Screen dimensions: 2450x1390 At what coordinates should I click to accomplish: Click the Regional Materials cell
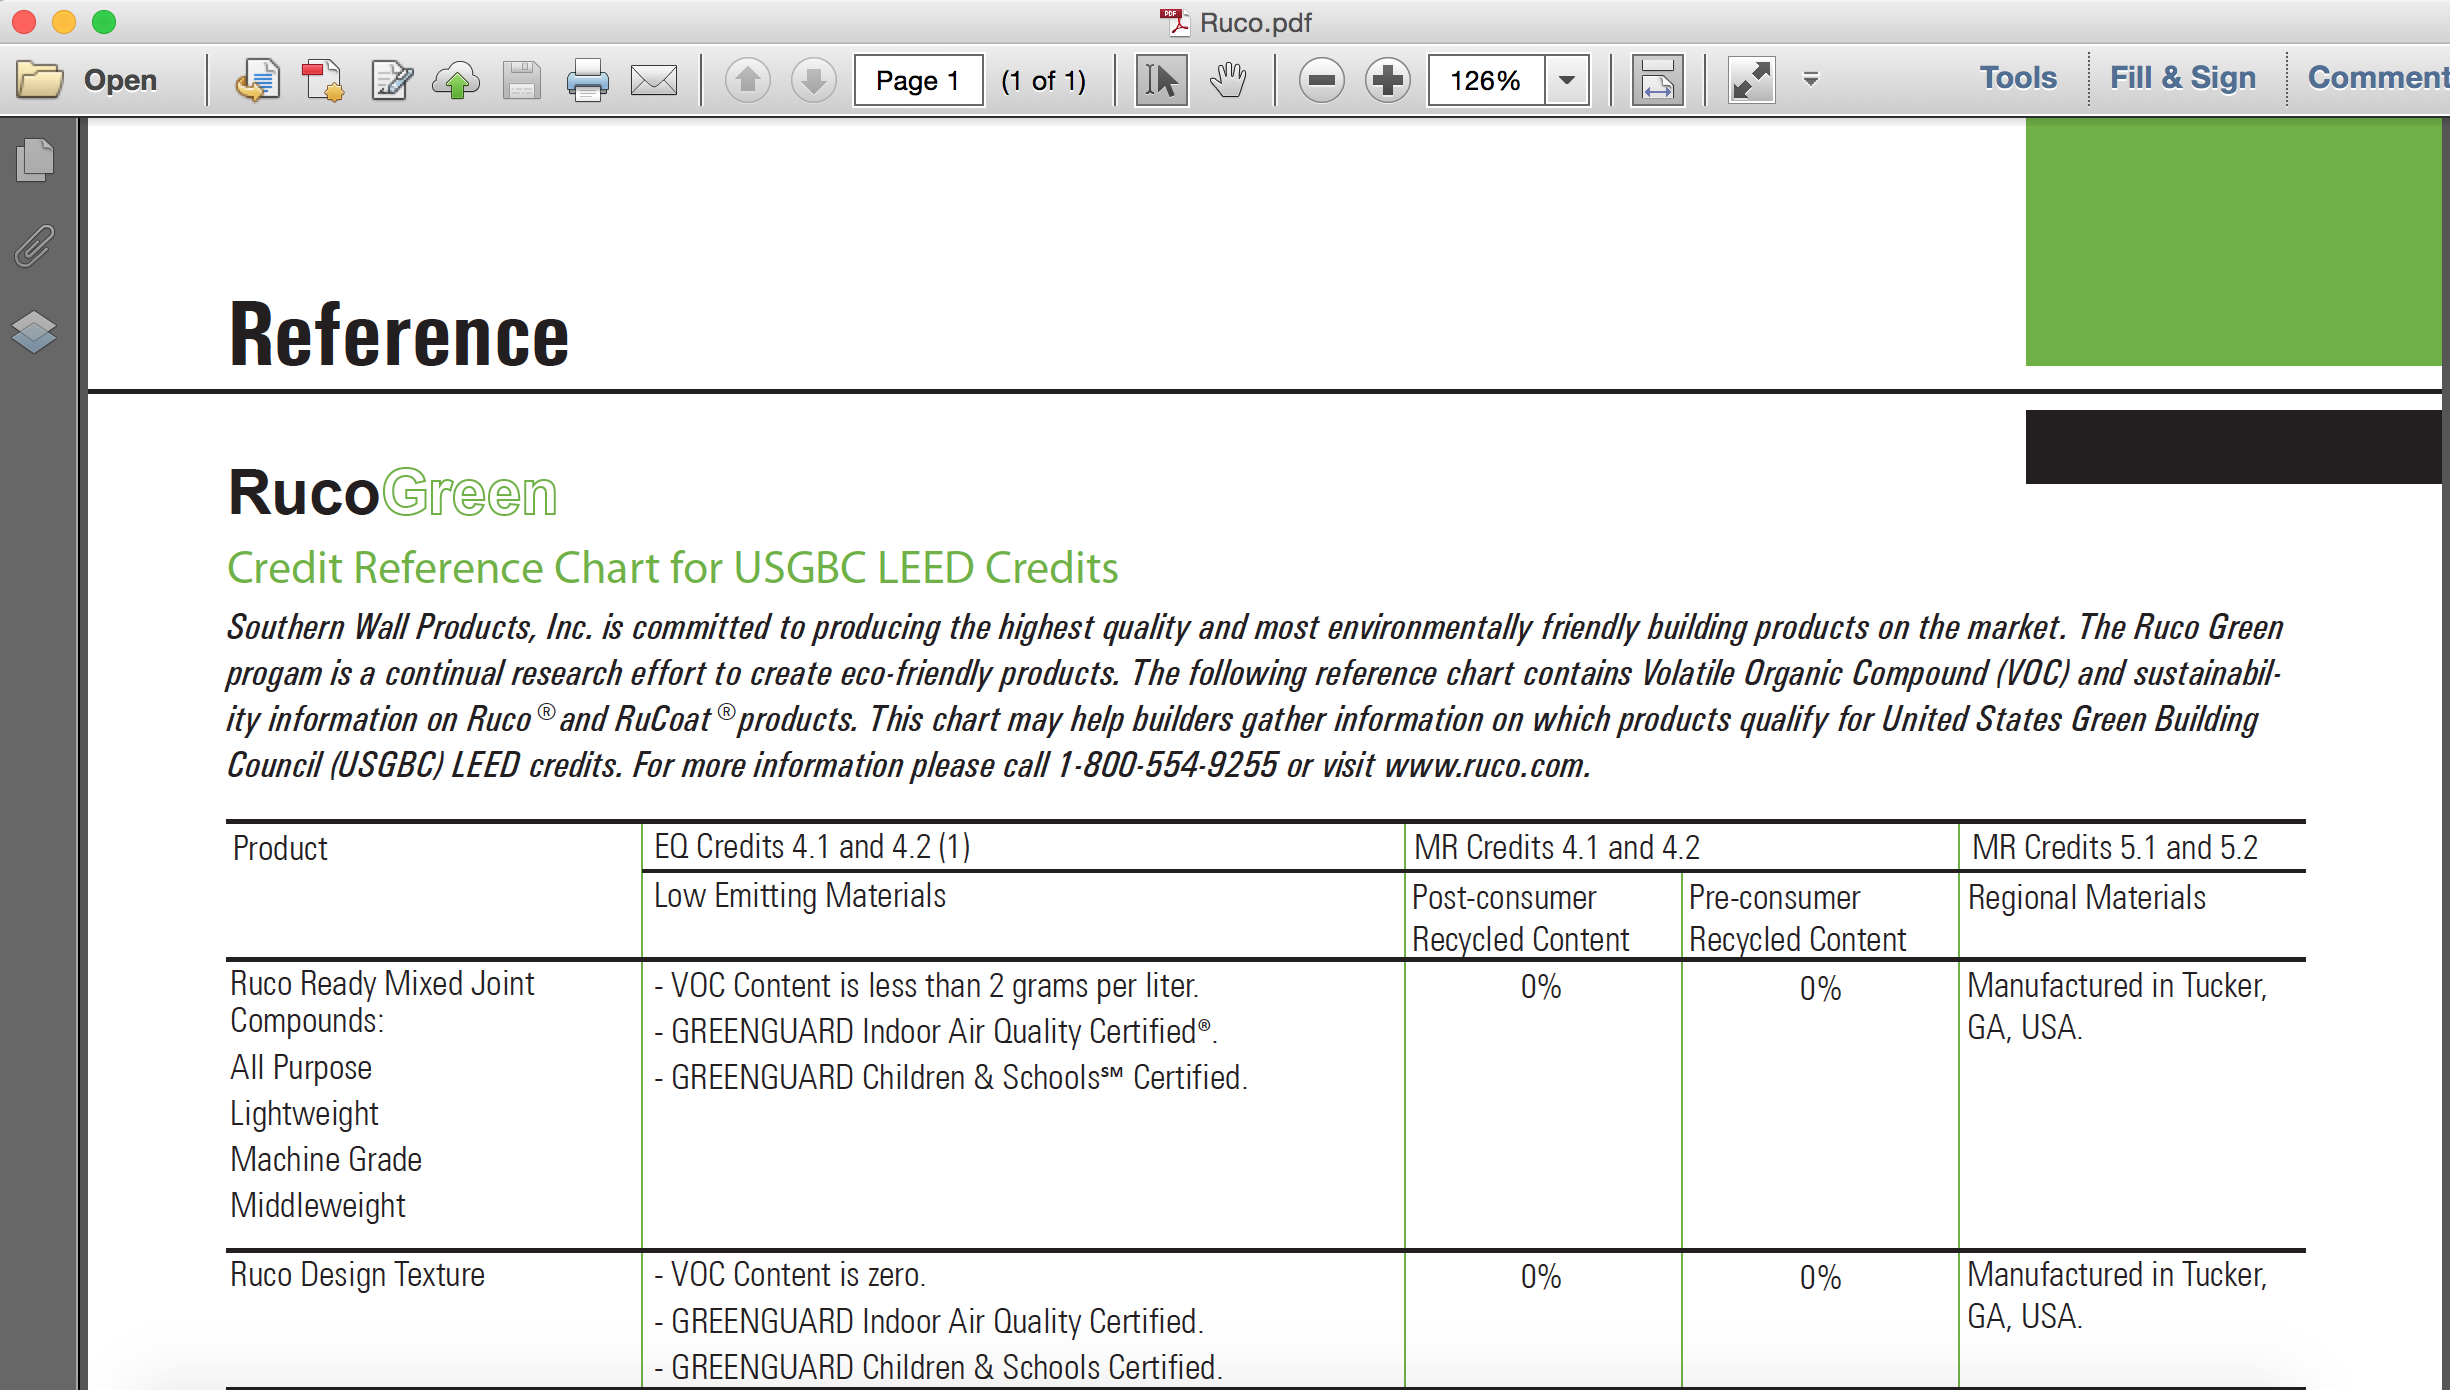point(2087,898)
